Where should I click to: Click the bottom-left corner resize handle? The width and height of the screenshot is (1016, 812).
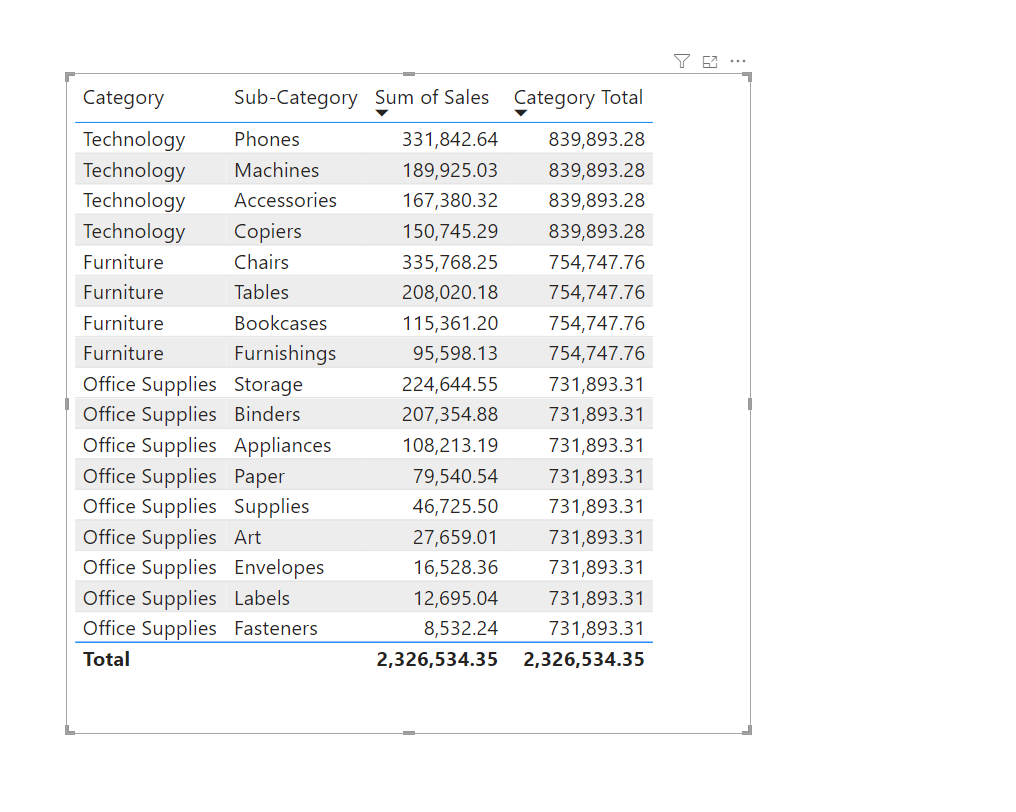coord(69,731)
